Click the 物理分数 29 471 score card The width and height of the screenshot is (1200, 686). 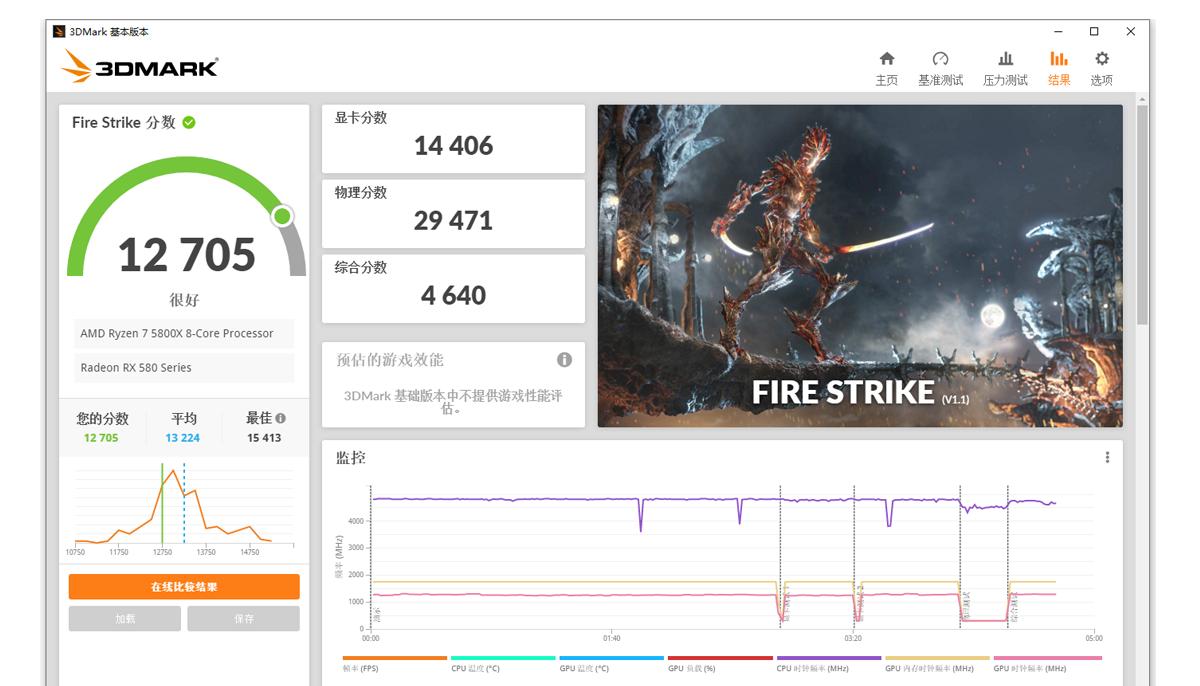(x=453, y=214)
